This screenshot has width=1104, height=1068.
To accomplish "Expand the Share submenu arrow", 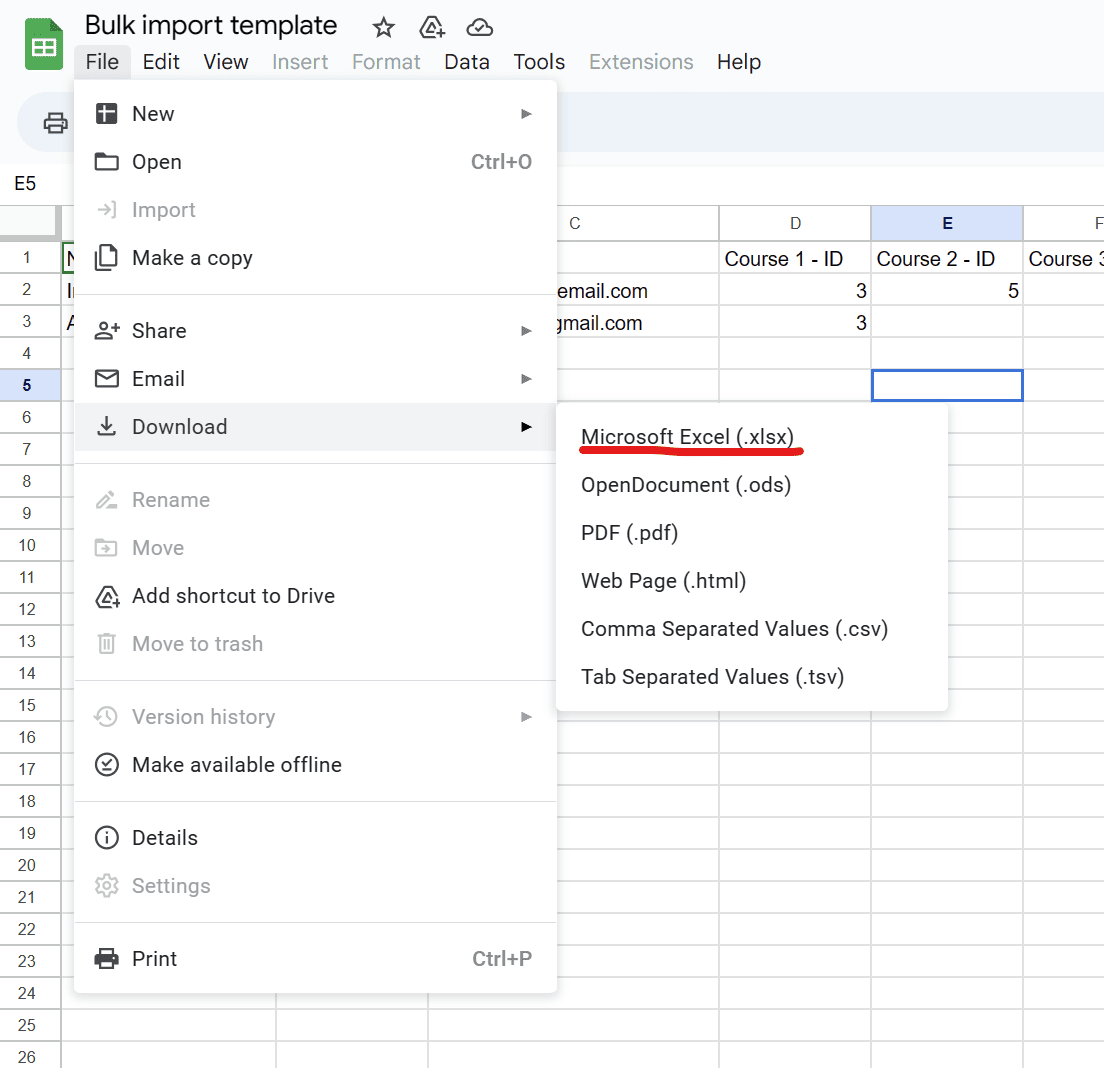I will coord(526,330).
